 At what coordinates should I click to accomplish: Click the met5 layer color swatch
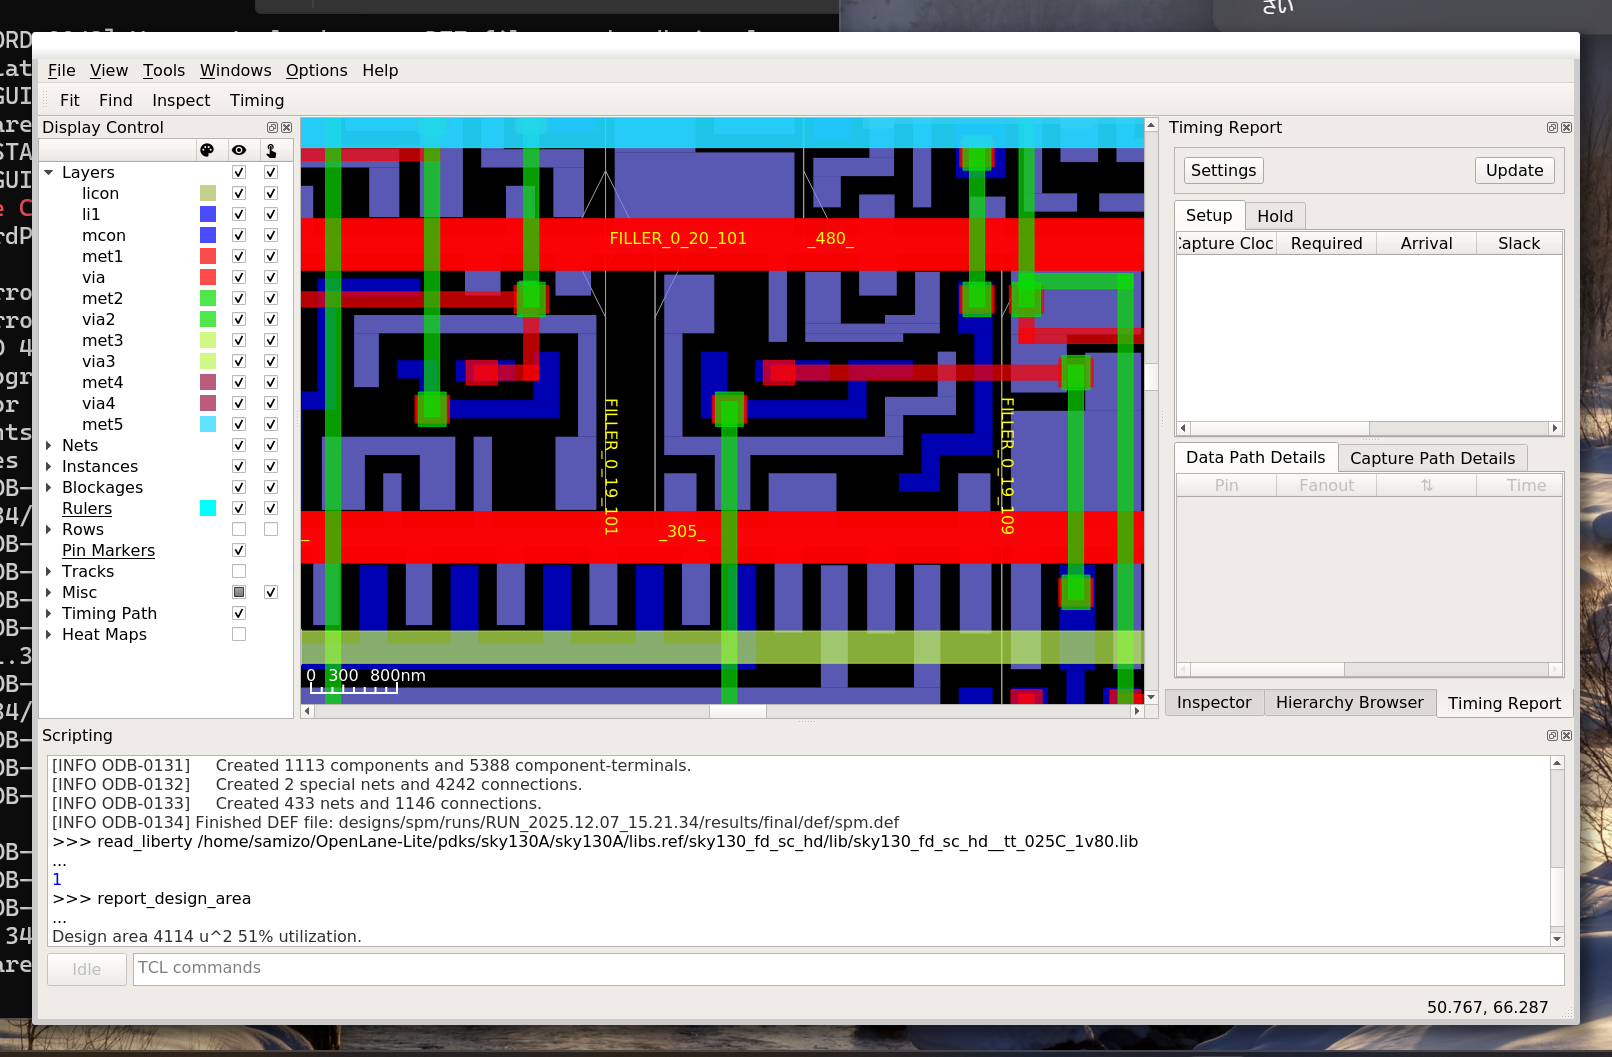(x=208, y=425)
